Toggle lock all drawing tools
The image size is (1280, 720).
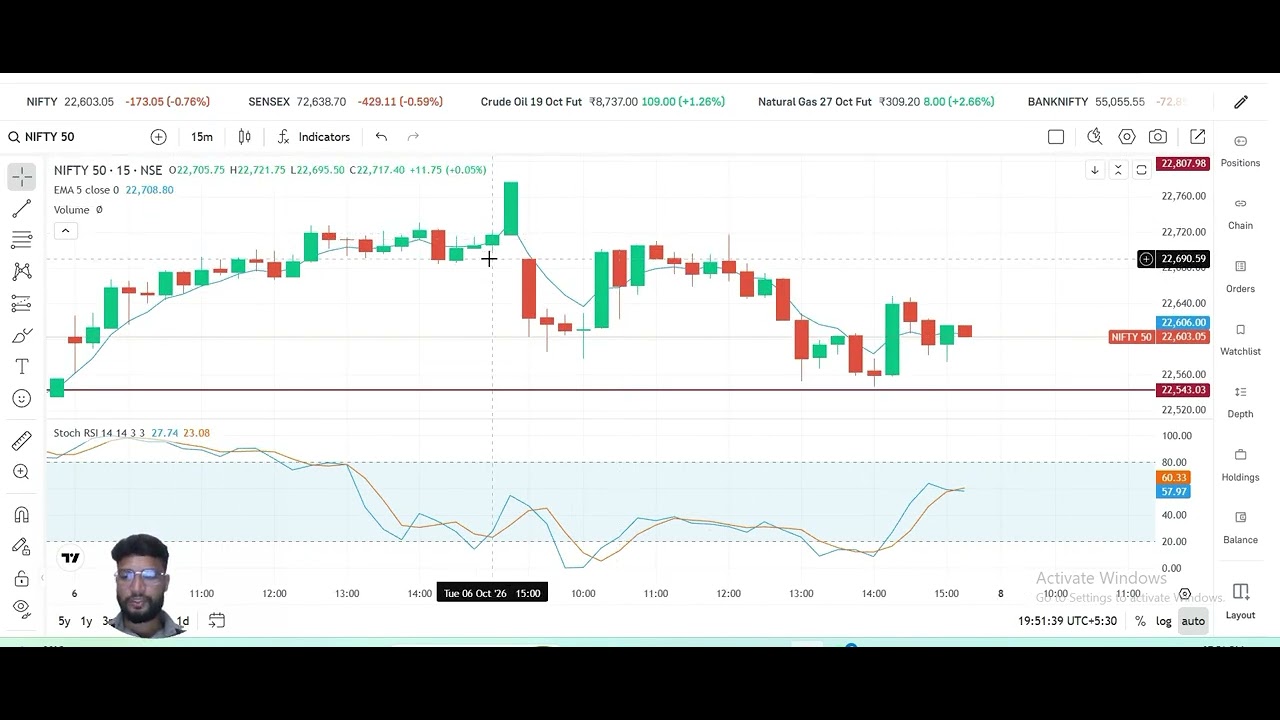coord(22,579)
